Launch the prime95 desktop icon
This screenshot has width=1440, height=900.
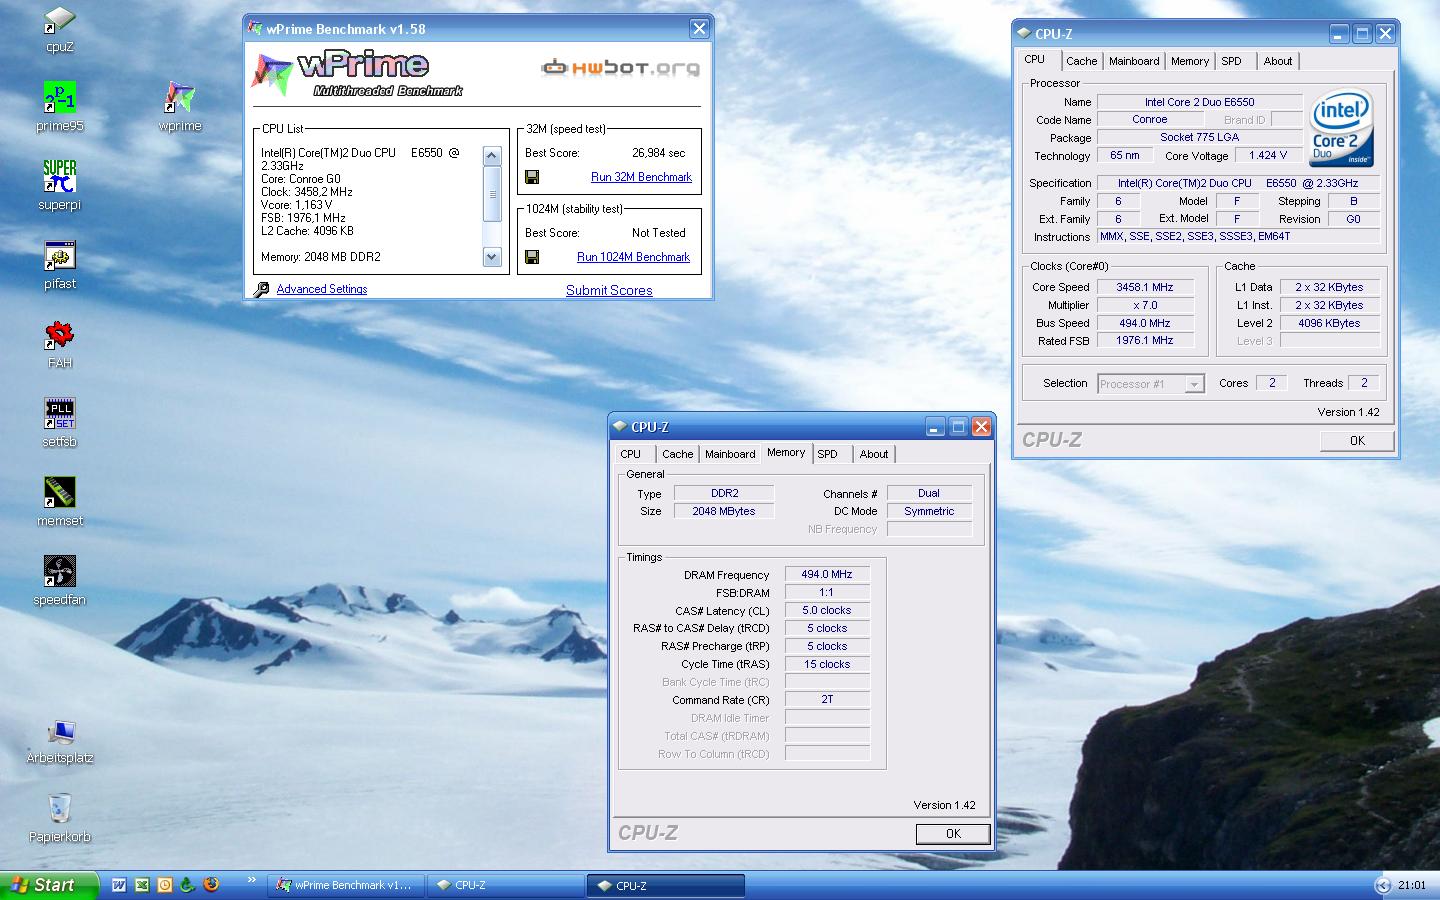click(x=60, y=107)
